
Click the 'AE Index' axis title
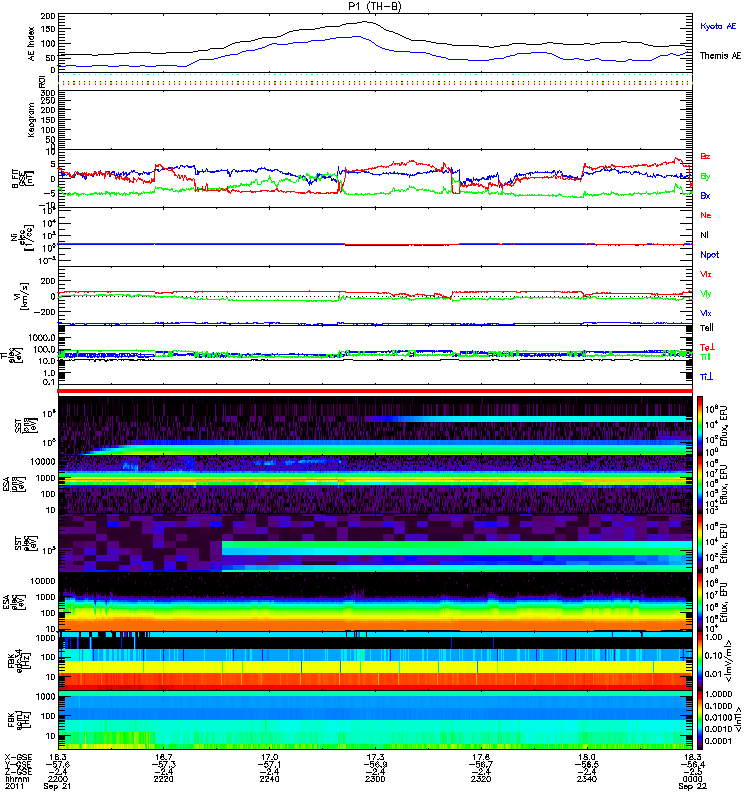coord(32,44)
